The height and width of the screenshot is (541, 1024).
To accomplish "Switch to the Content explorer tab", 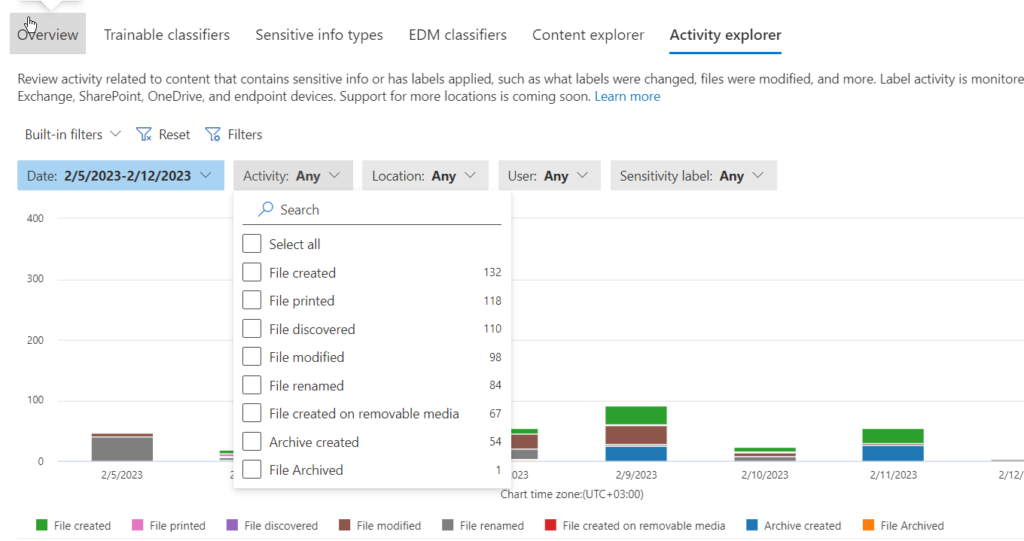I will pyautogui.click(x=588, y=35).
